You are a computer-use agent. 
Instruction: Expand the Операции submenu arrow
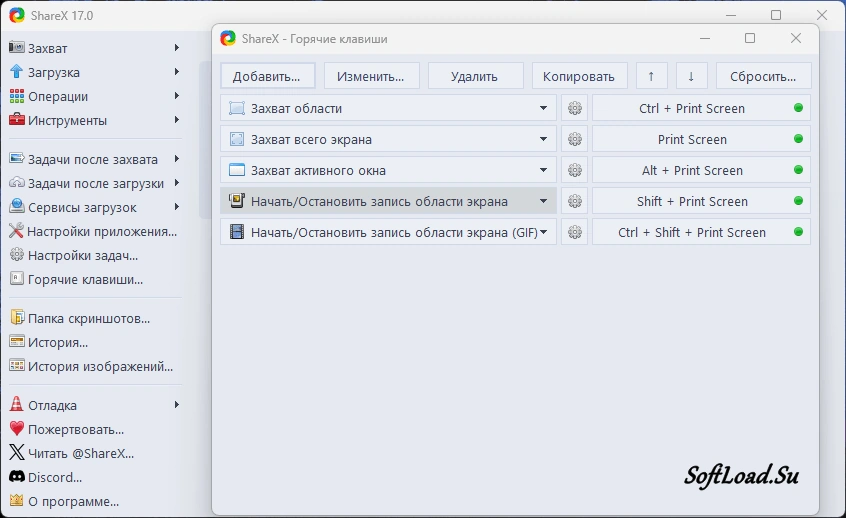pyautogui.click(x=176, y=96)
